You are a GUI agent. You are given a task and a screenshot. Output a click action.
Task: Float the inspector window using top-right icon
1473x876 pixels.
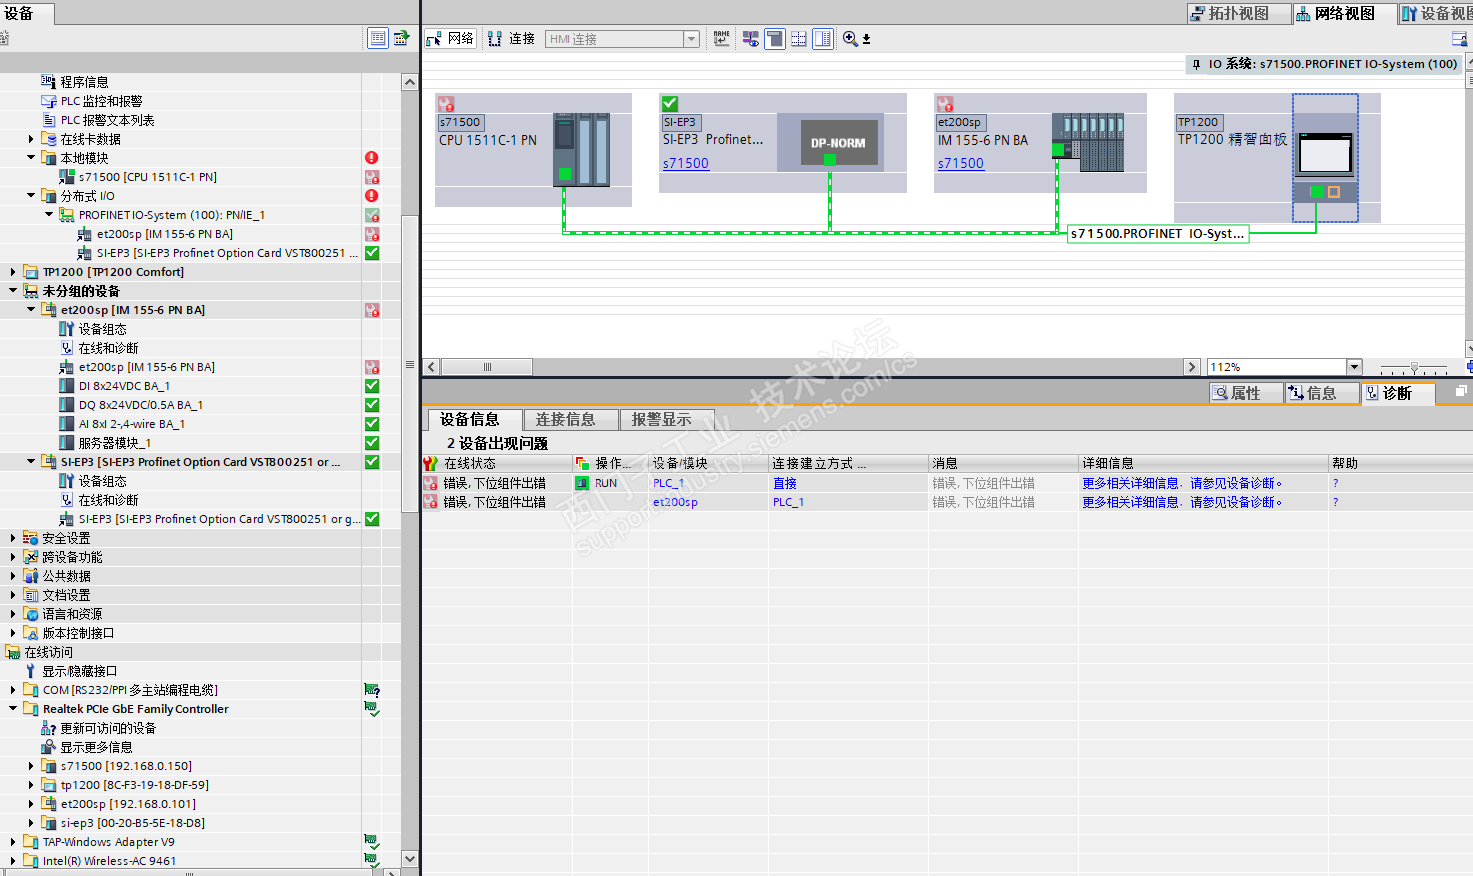(1461, 391)
